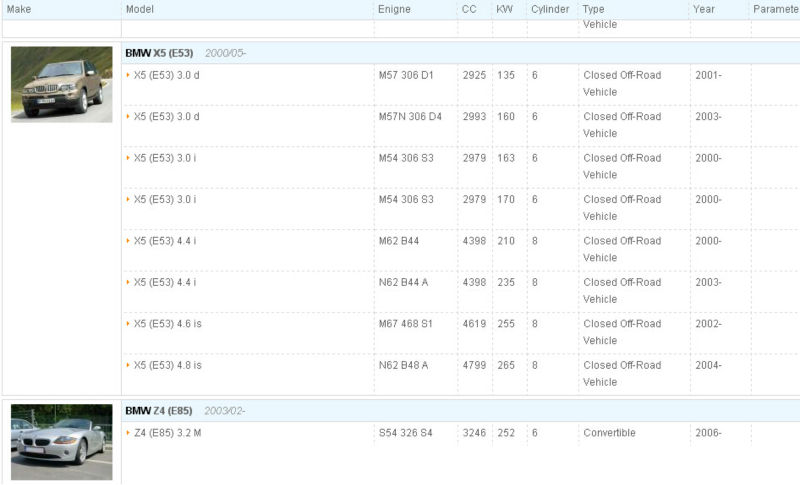Click the Year column header
Image resolution: width=800 pixels, height=485 pixels.
tap(704, 9)
